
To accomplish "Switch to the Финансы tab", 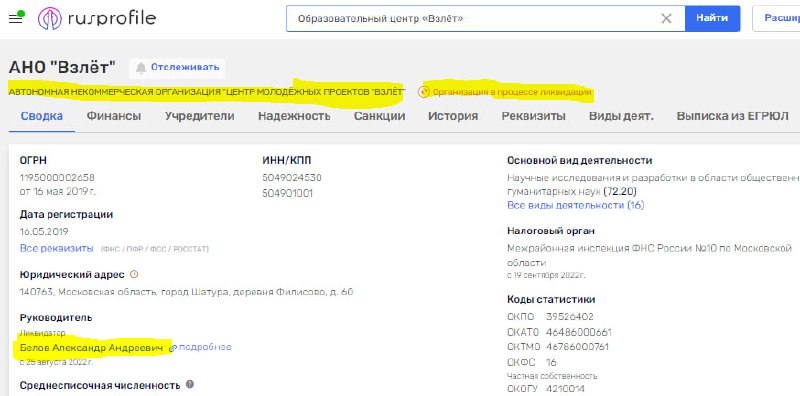I will 114,116.
